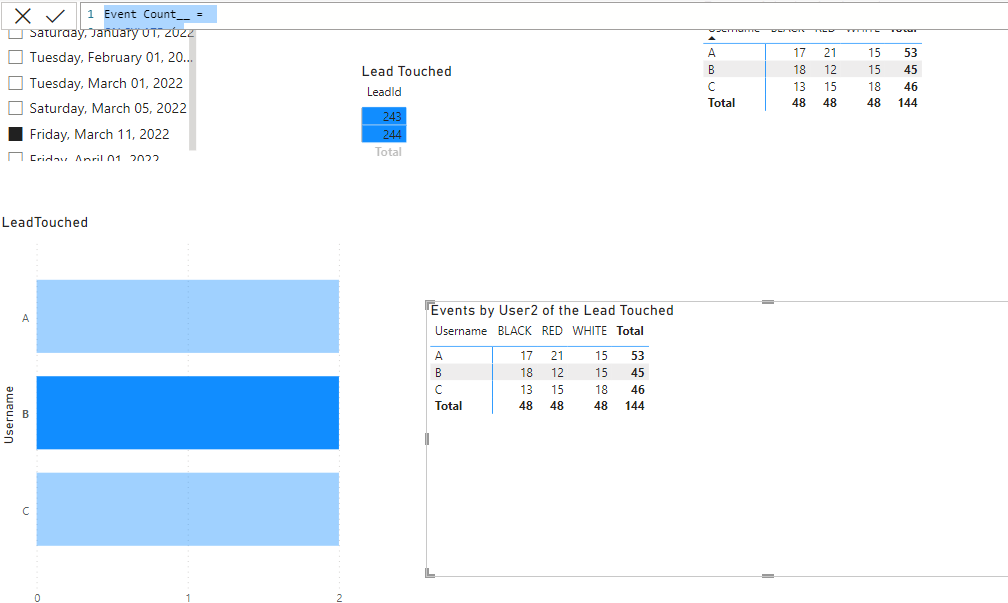Select LeadId 243 in Lead Touched table
The height and width of the screenshot is (603, 1008).
click(x=384, y=116)
